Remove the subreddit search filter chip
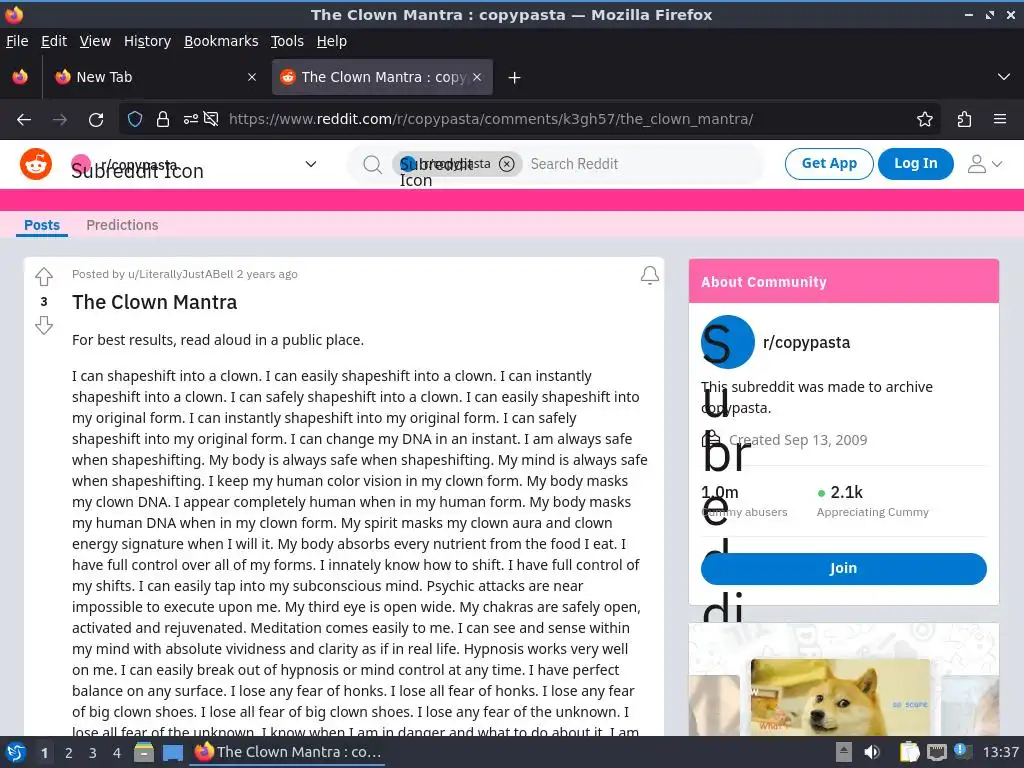The image size is (1024, 768). coord(506,164)
